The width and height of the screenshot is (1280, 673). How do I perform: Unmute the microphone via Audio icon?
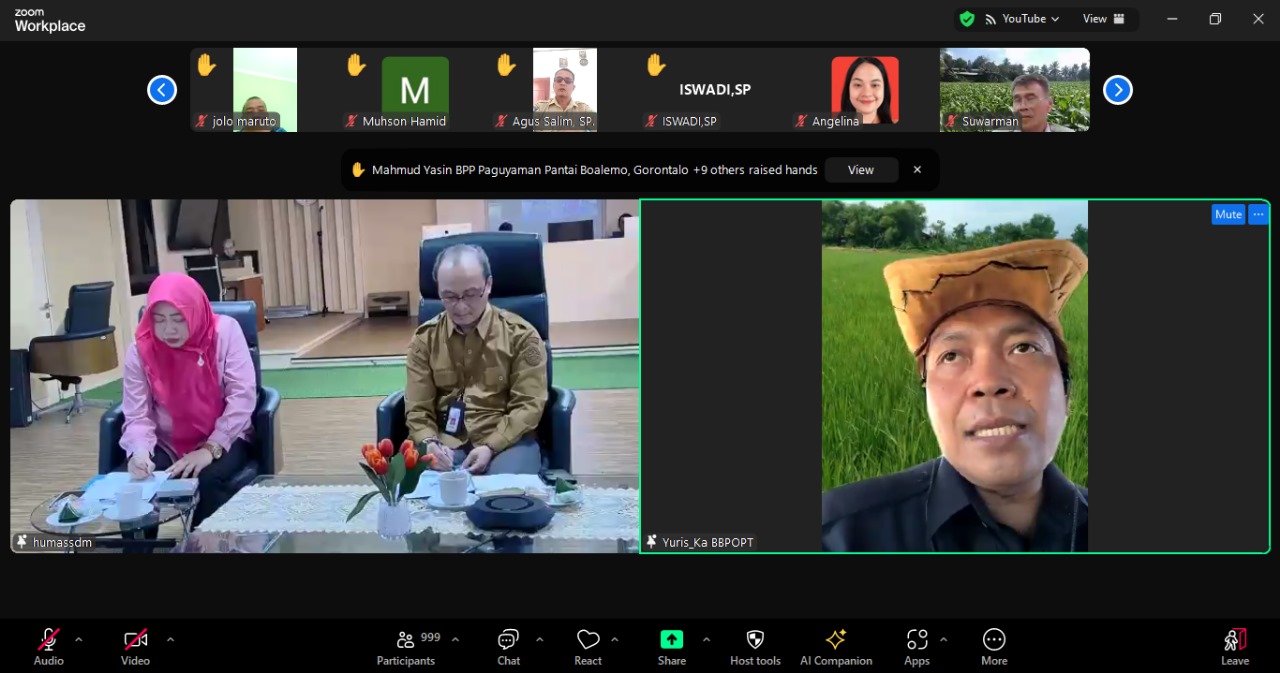48,640
